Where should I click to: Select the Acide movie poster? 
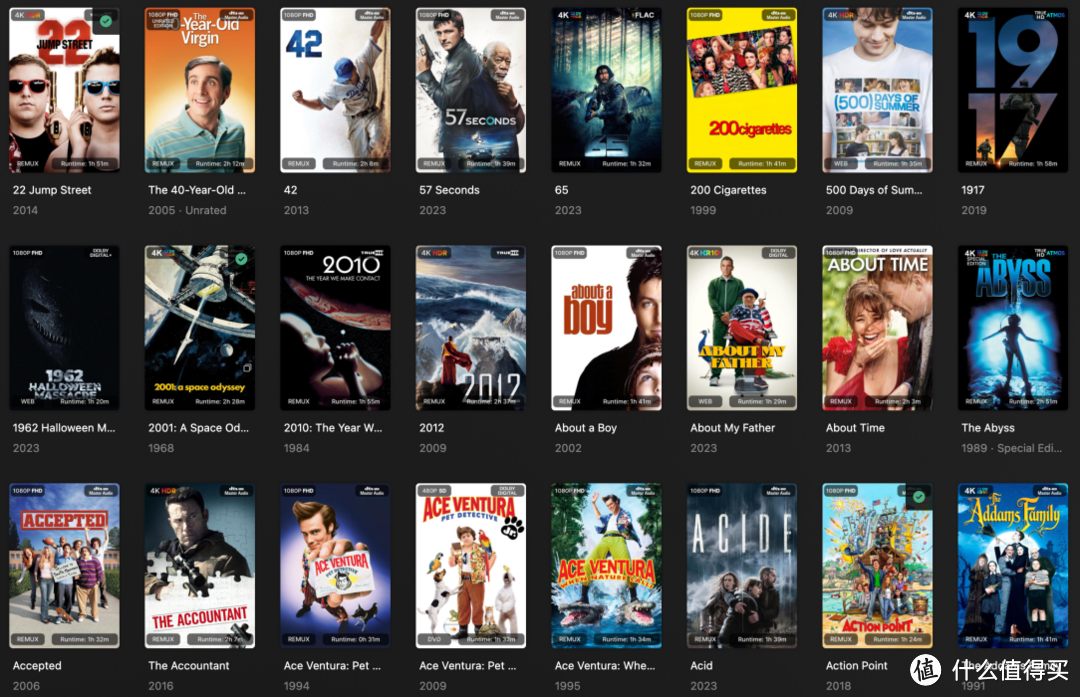click(742, 565)
